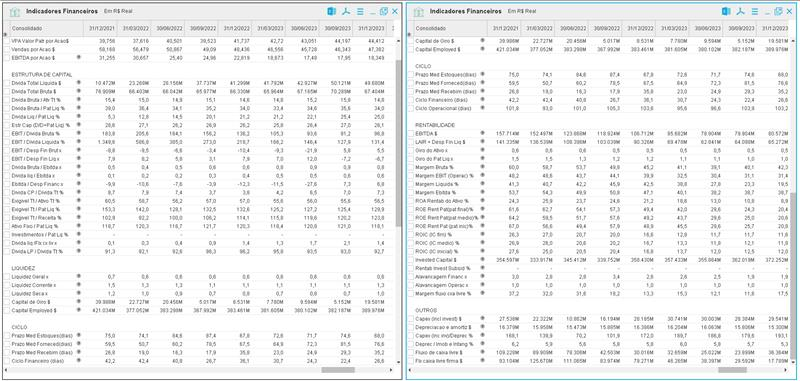The width and height of the screenshot is (800, 381).
Task: Click chart dot icon beside Divida Total Bruta $
Action: 79,91
